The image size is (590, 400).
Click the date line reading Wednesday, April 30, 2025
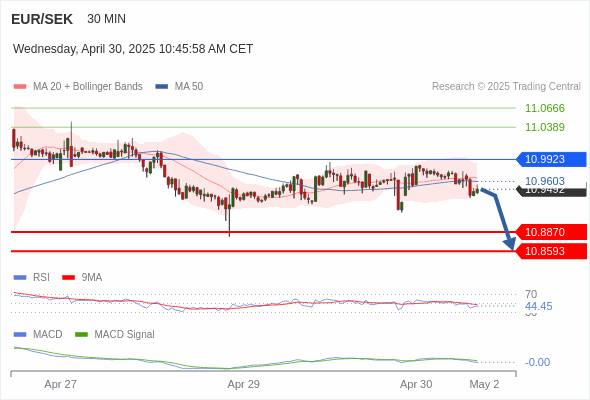coord(133,49)
